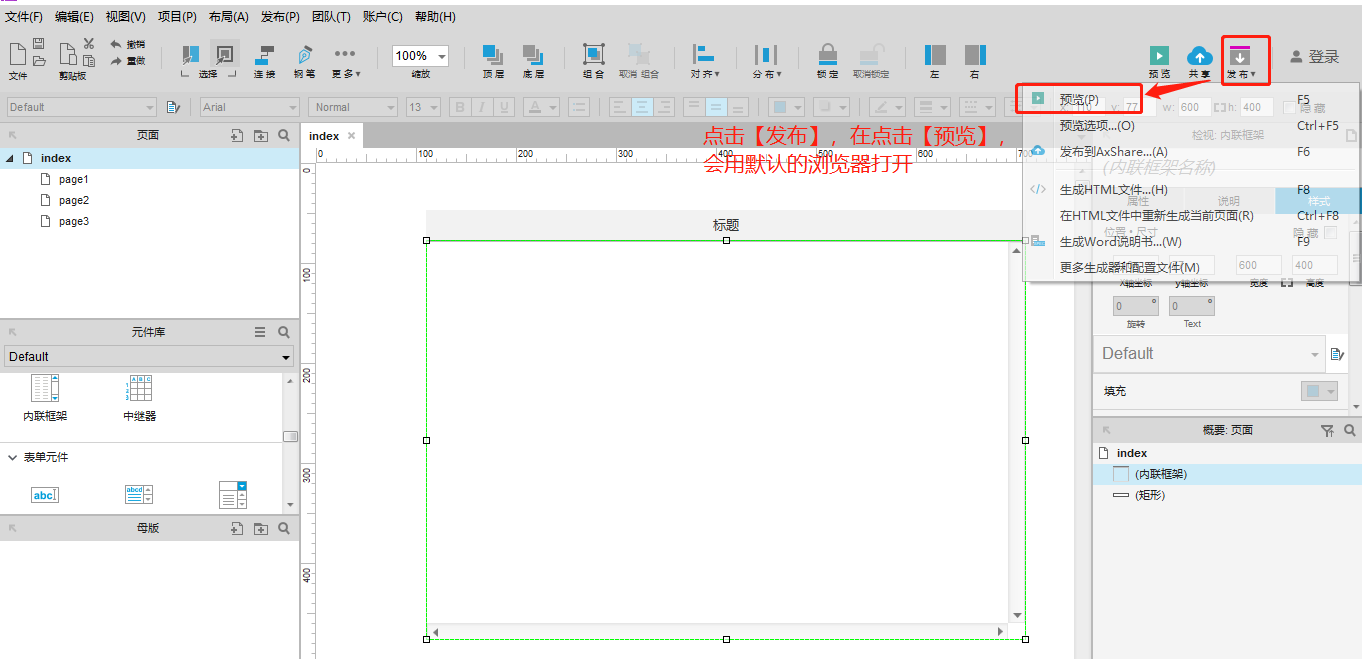
Task: Search in the 母版 panel
Action: [x=284, y=528]
